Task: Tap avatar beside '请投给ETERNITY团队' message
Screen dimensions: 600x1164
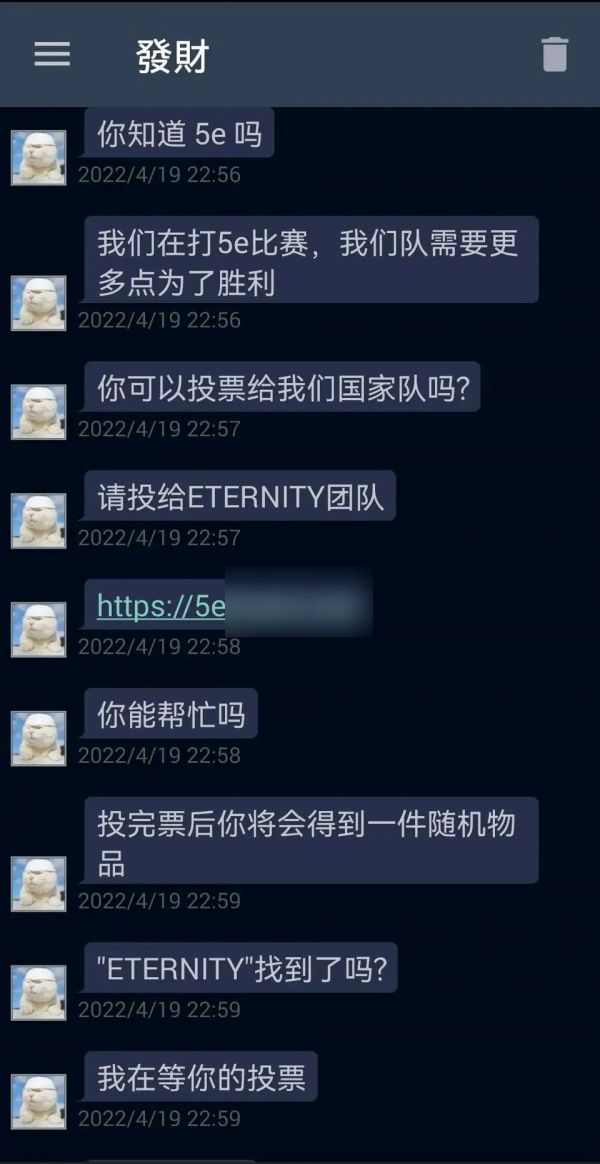Action: tap(39, 521)
